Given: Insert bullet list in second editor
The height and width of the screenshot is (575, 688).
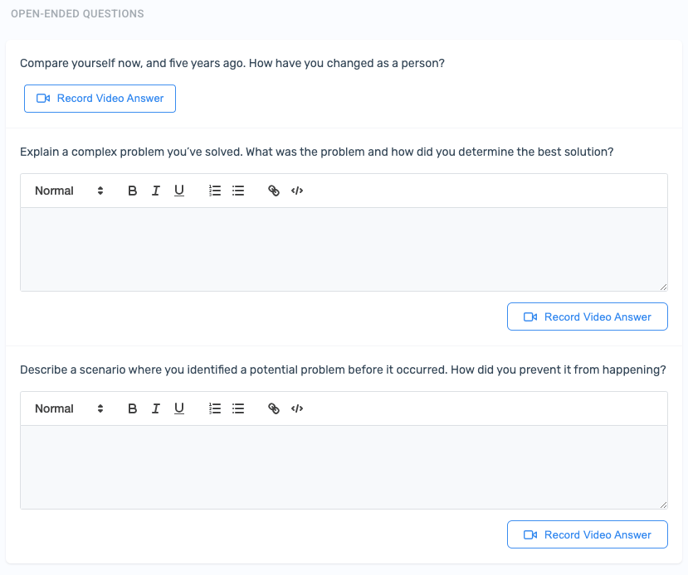Looking at the screenshot, I should (x=238, y=409).
